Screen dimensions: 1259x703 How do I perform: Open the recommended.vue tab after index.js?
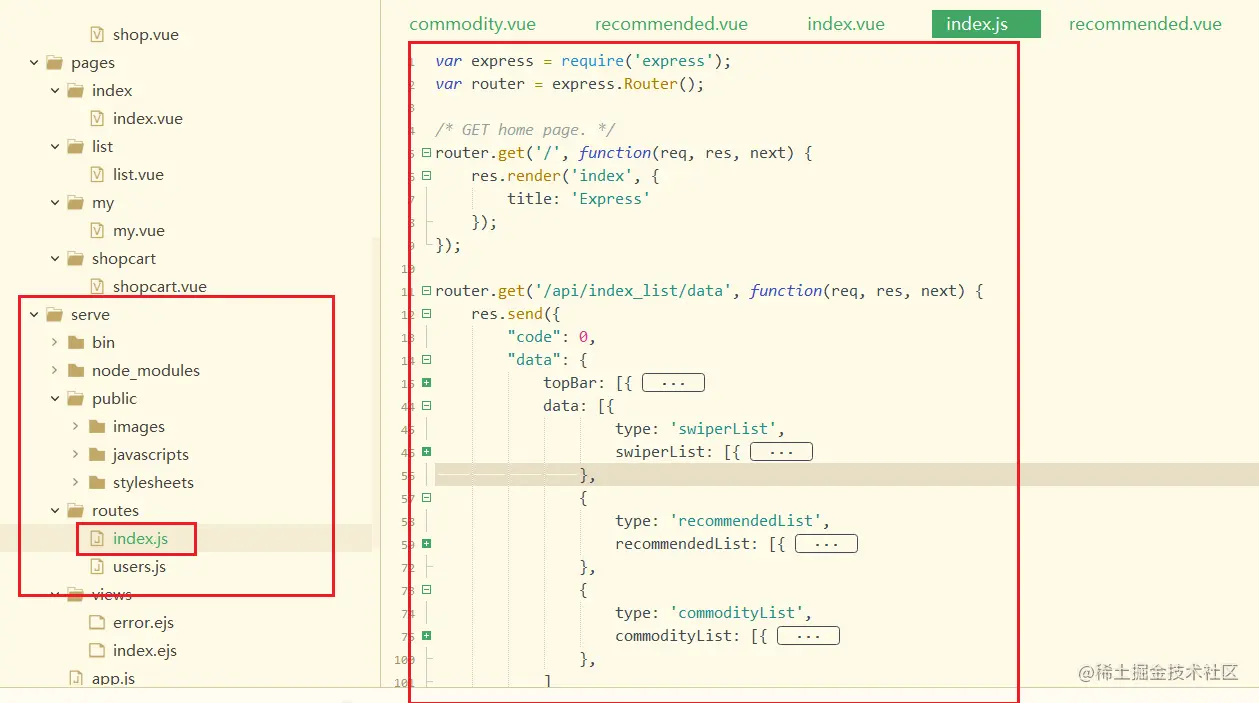point(1145,24)
